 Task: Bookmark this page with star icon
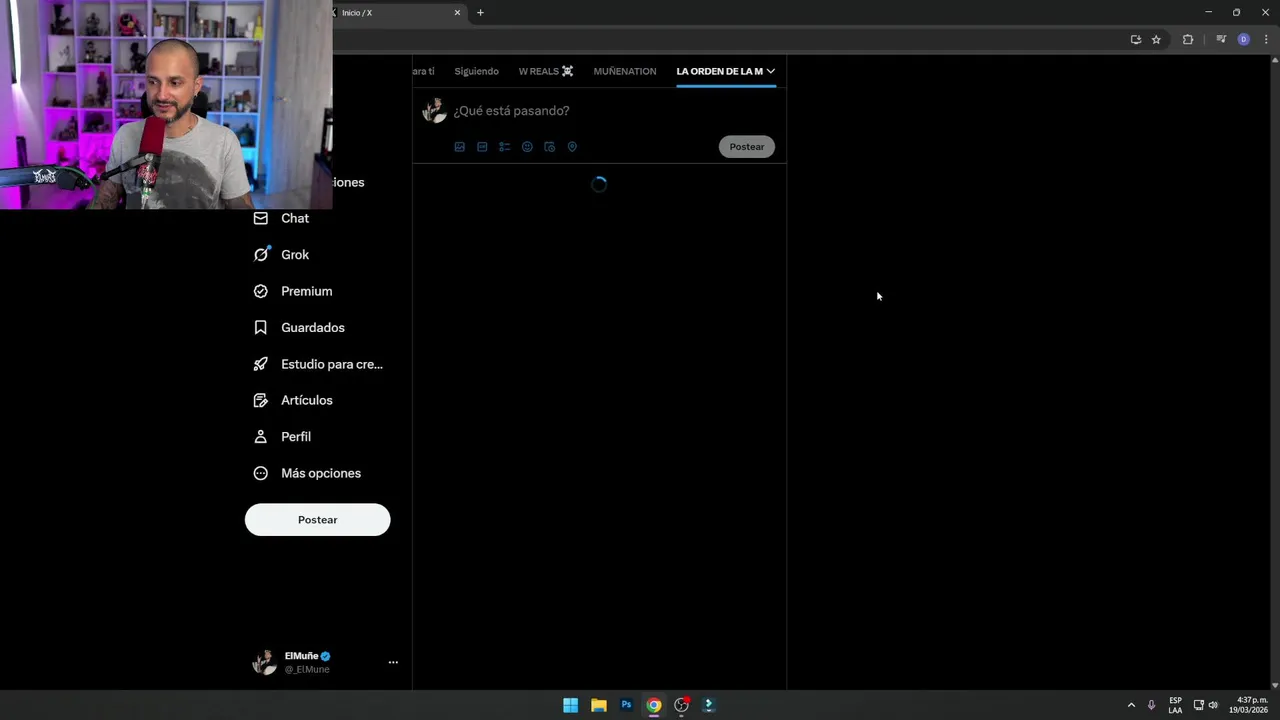tap(1156, 40)
